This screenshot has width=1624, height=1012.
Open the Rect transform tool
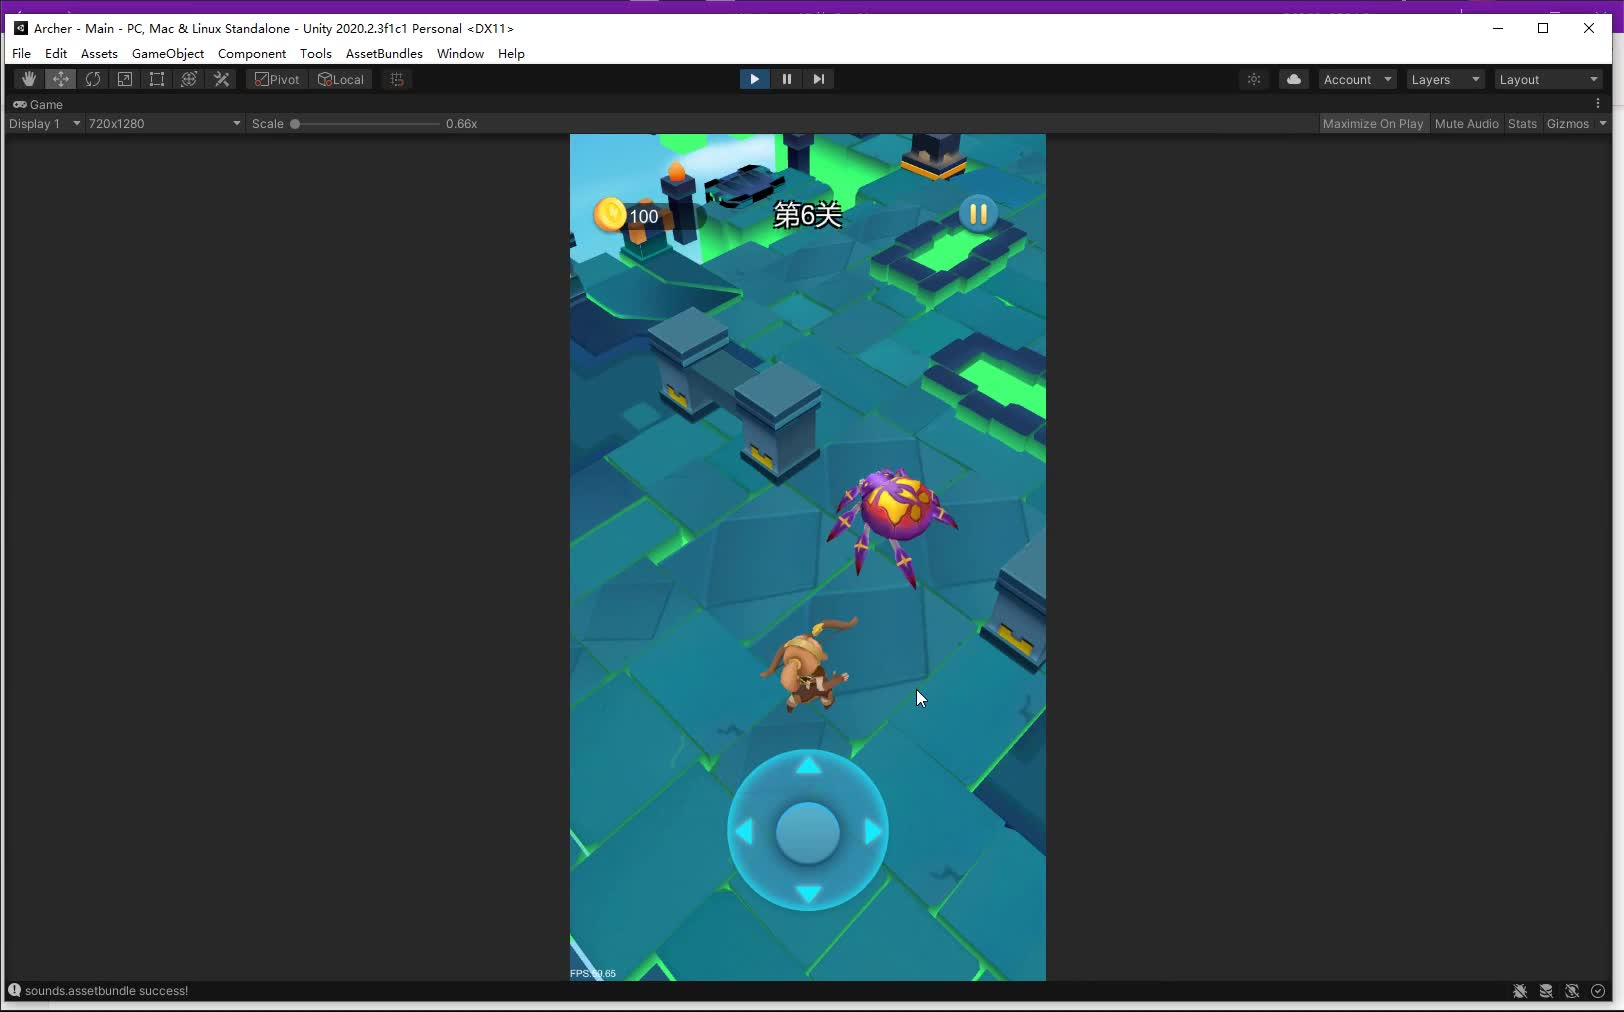click(157, 79)
